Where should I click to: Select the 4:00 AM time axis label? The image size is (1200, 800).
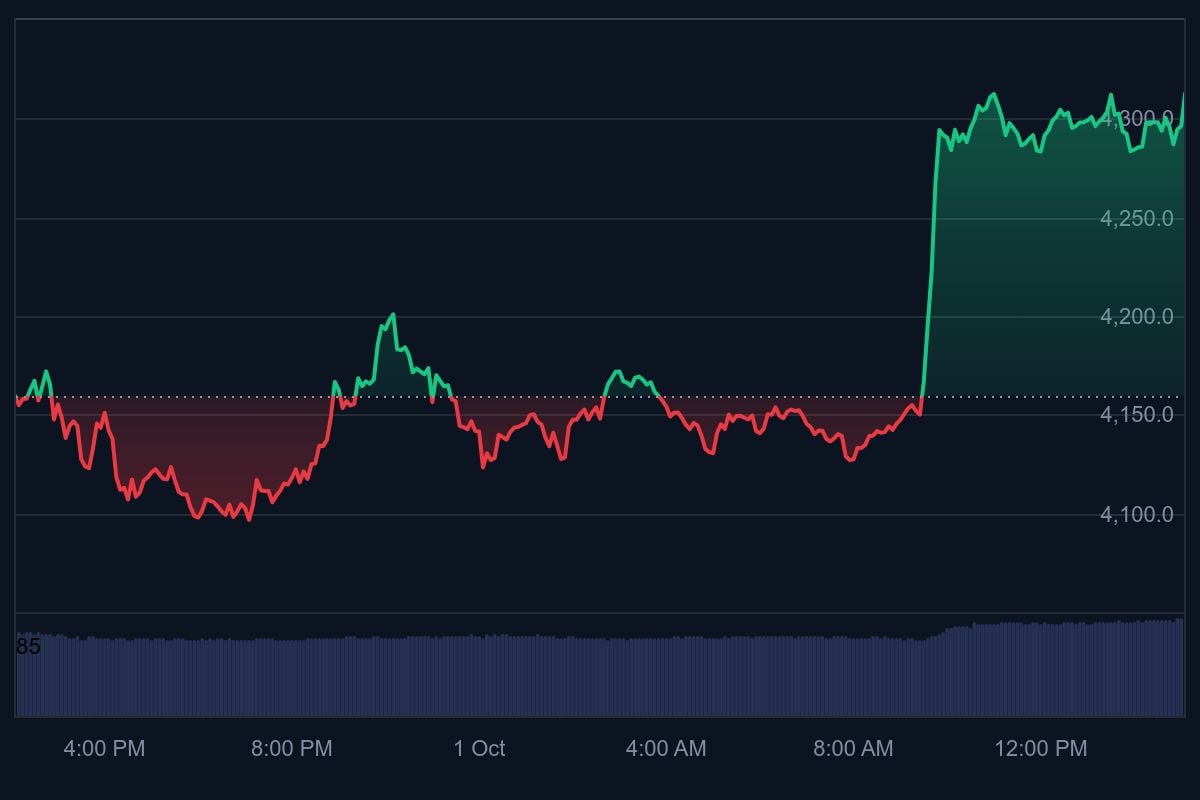coord(666,748)
